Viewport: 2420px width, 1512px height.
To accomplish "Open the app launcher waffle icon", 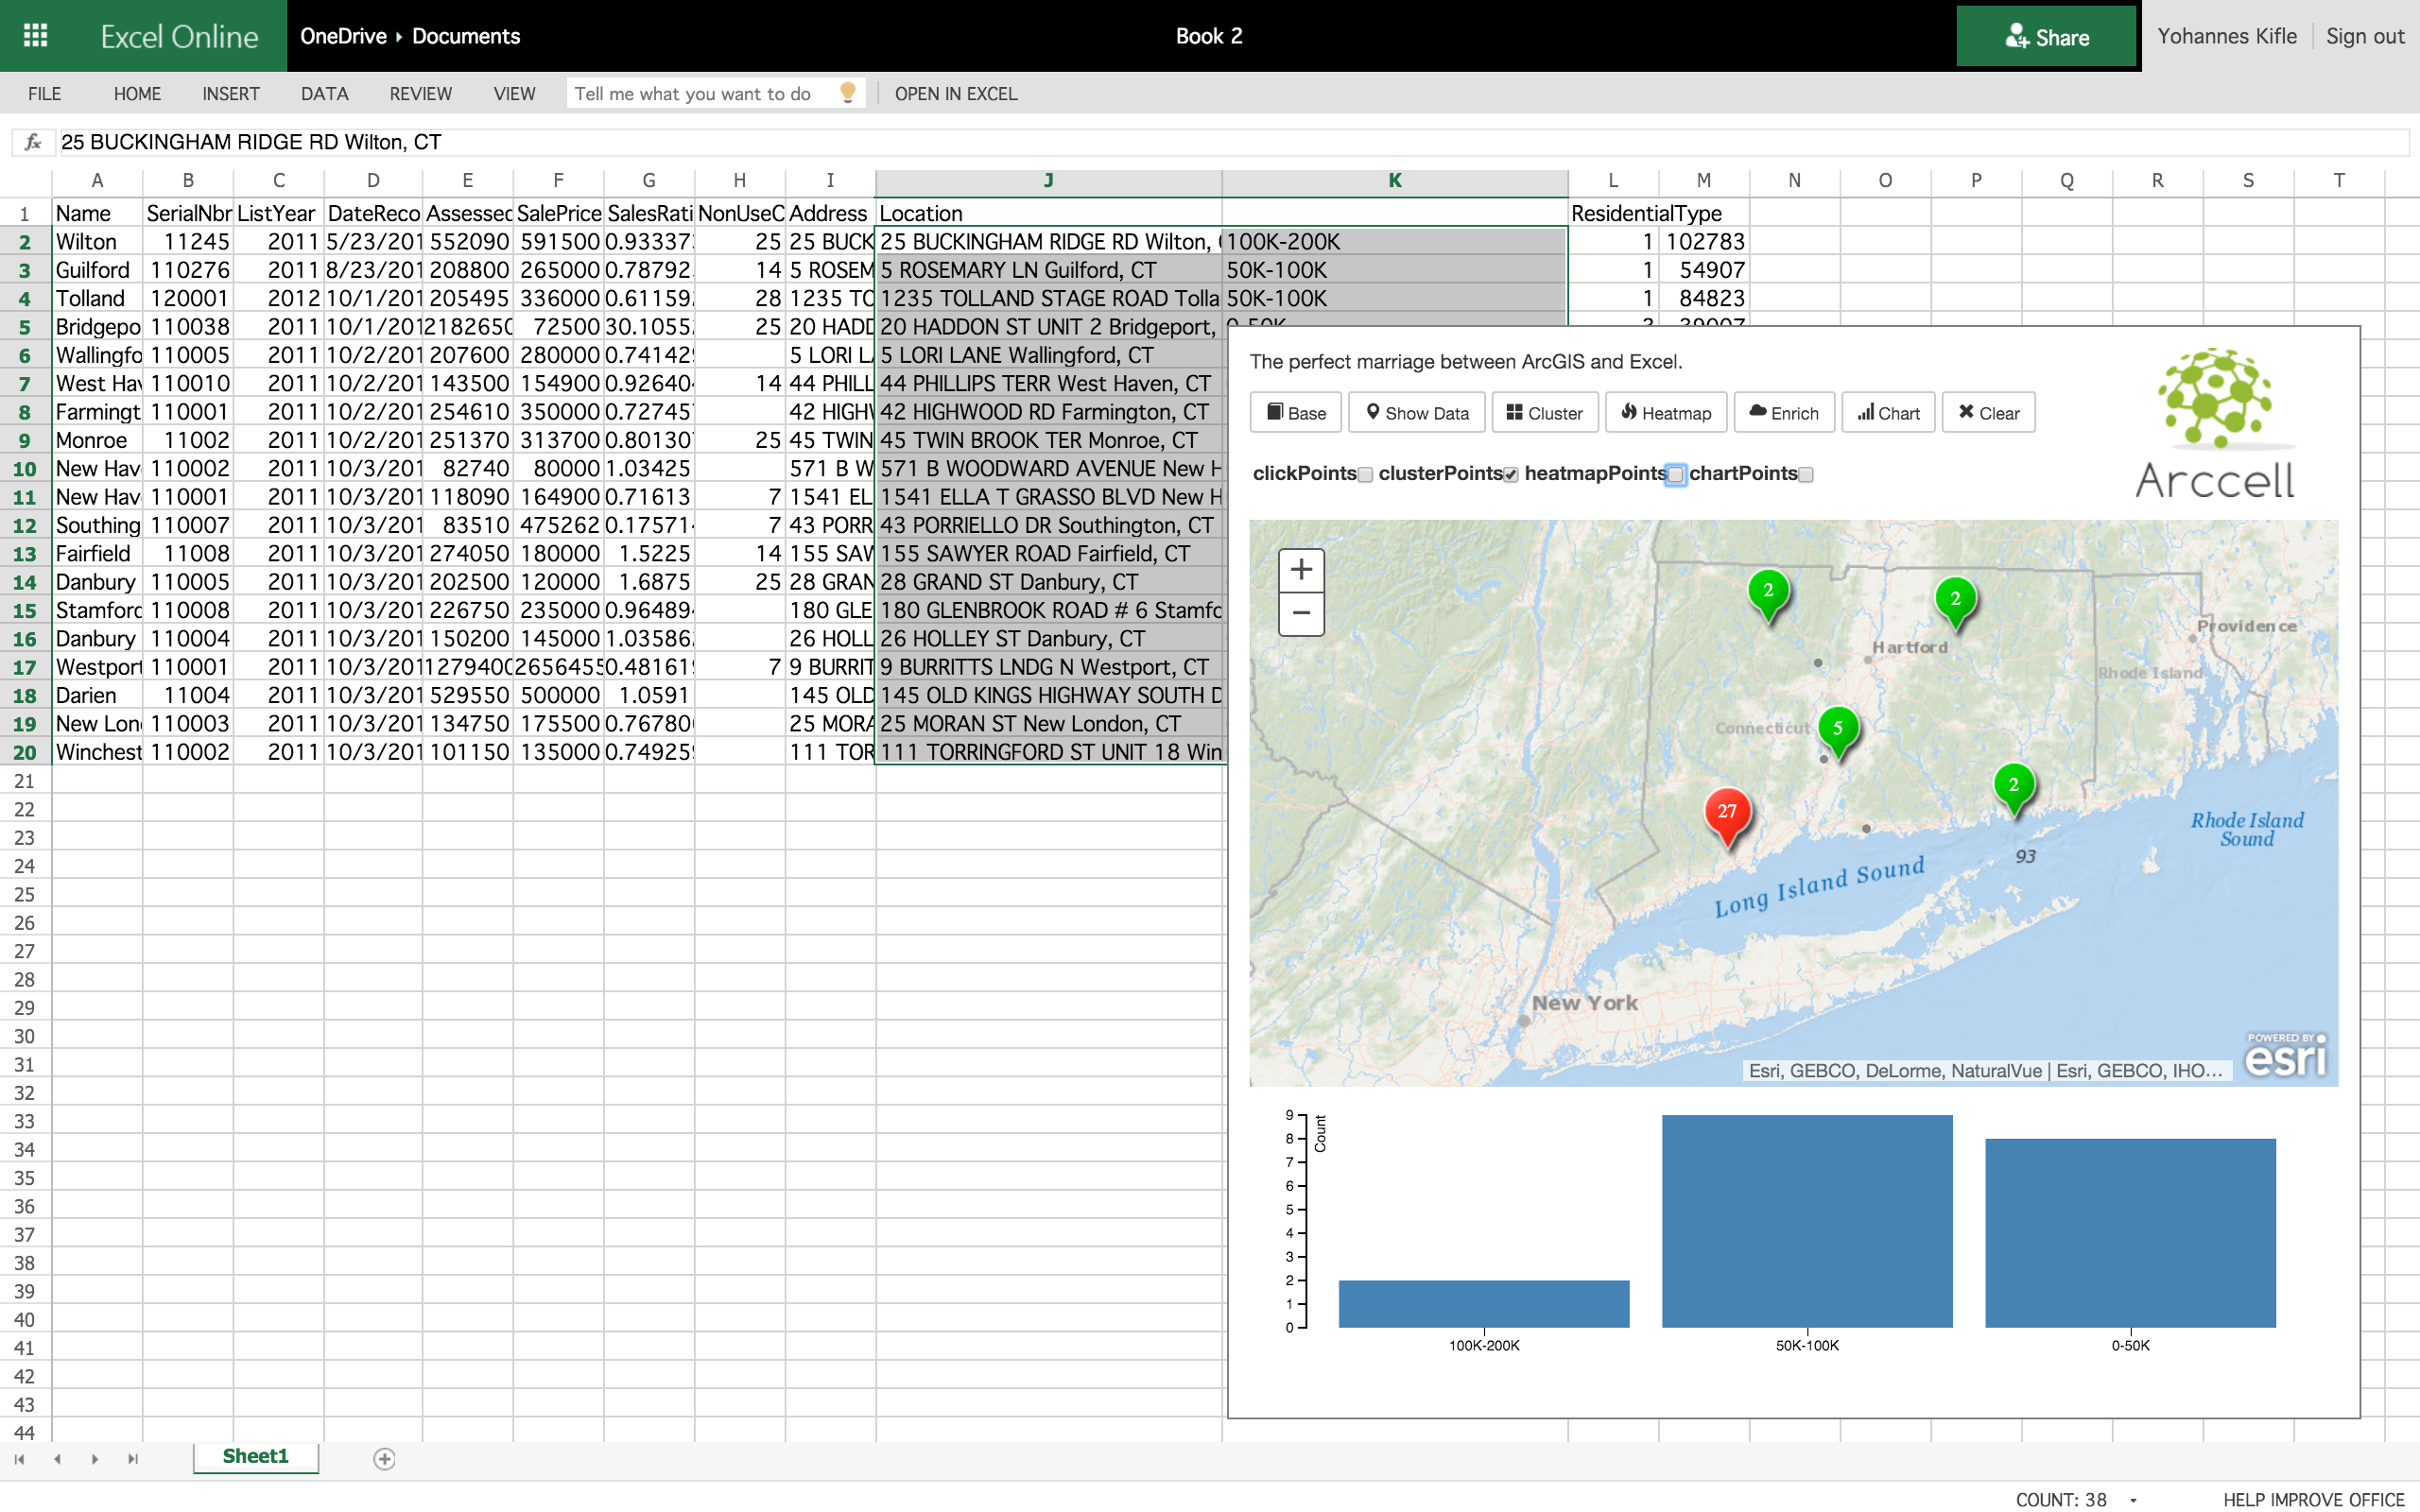I will 36,36.
